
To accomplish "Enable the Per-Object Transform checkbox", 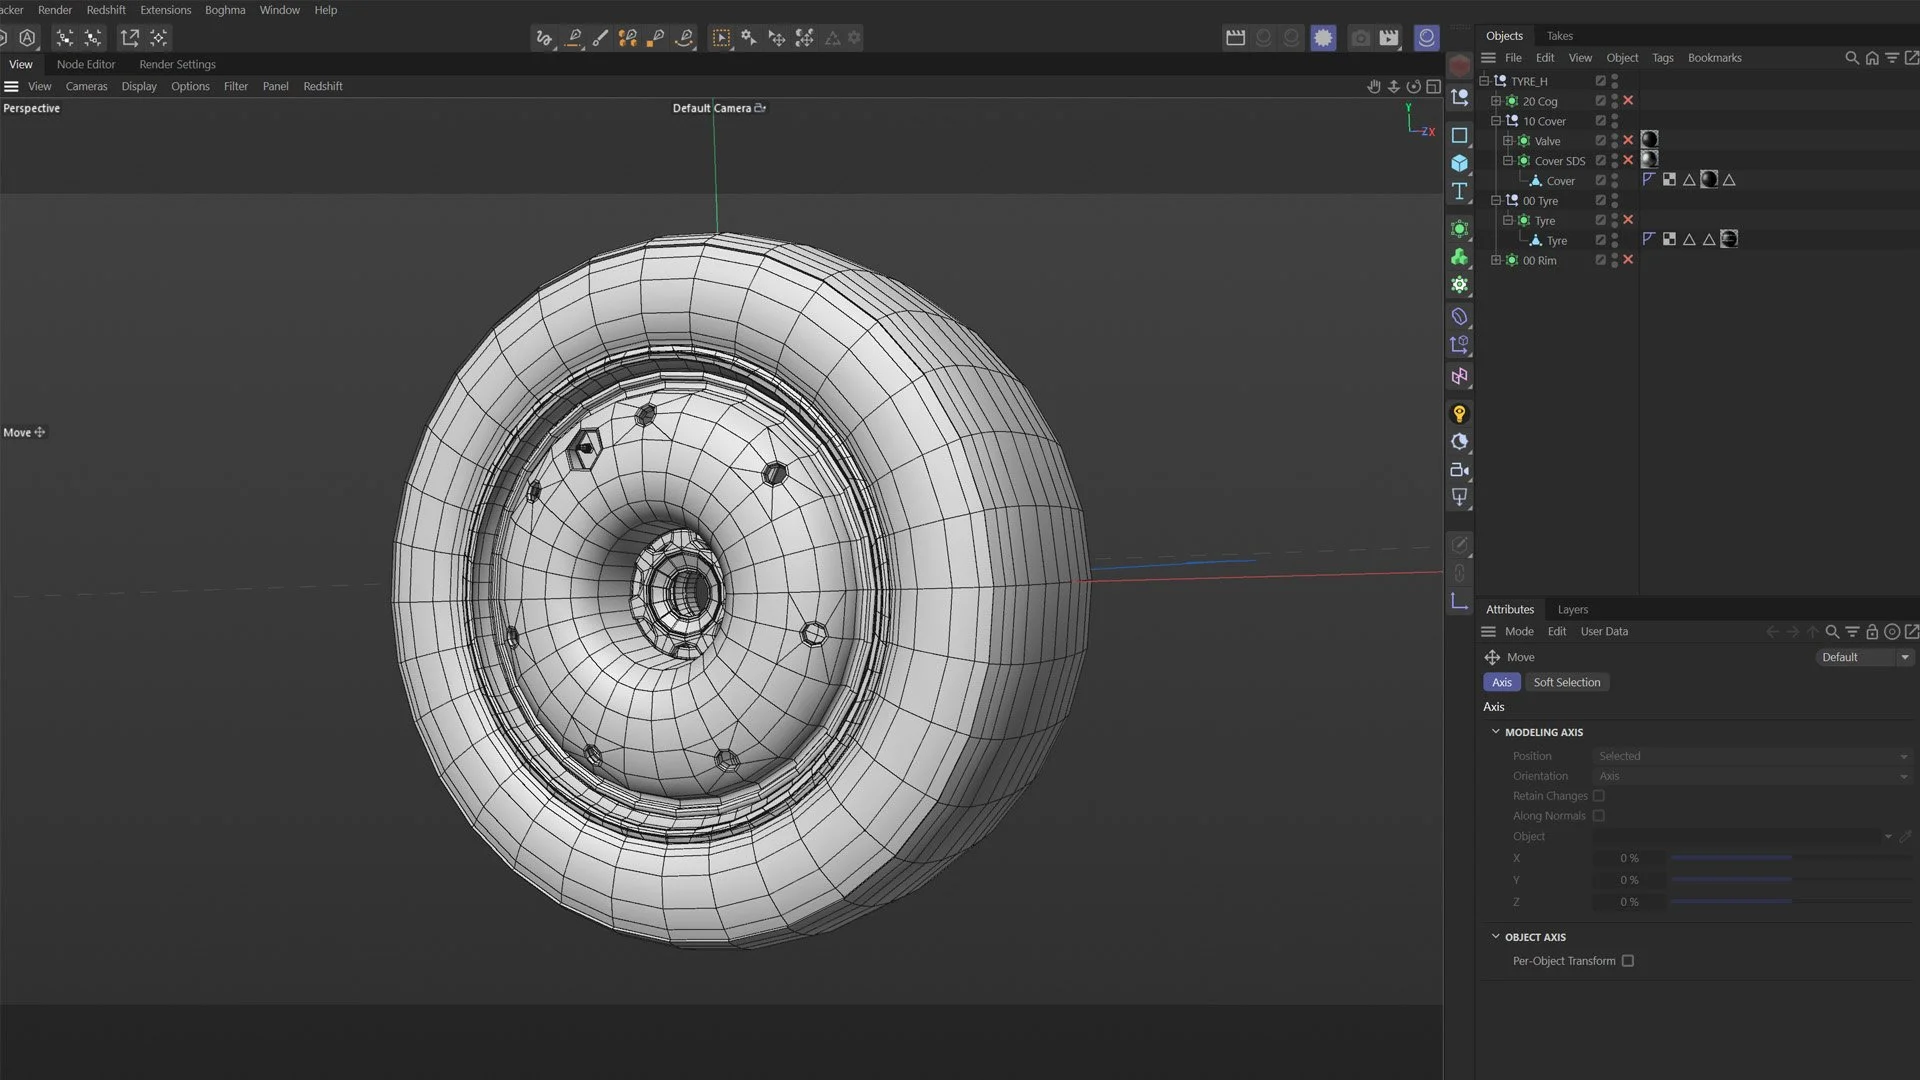I will pos(1628,961).
